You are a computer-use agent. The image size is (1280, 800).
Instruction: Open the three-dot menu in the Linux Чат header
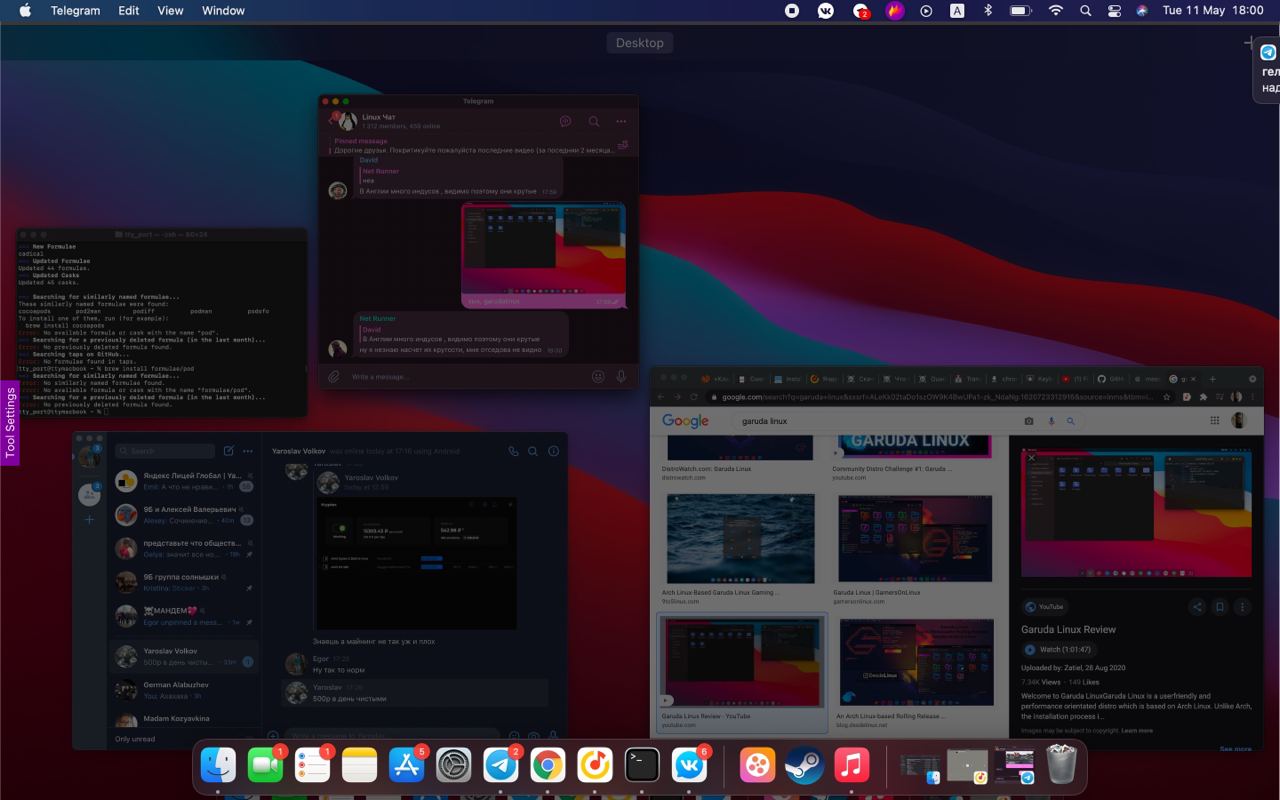[621, 121]
